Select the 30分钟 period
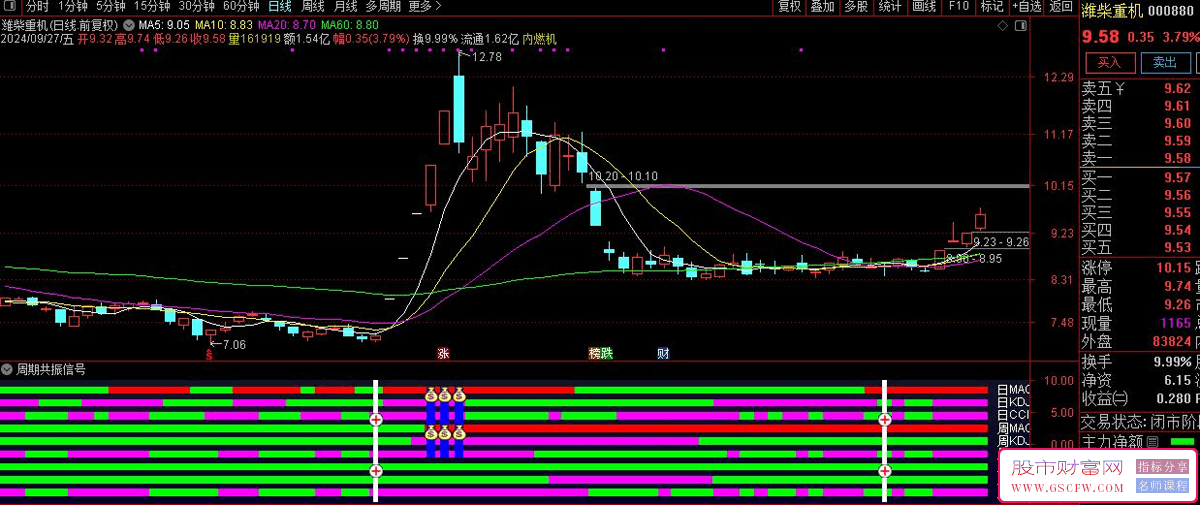The height and width of the screenshot is (505, 1200). [x=197, y=7]
